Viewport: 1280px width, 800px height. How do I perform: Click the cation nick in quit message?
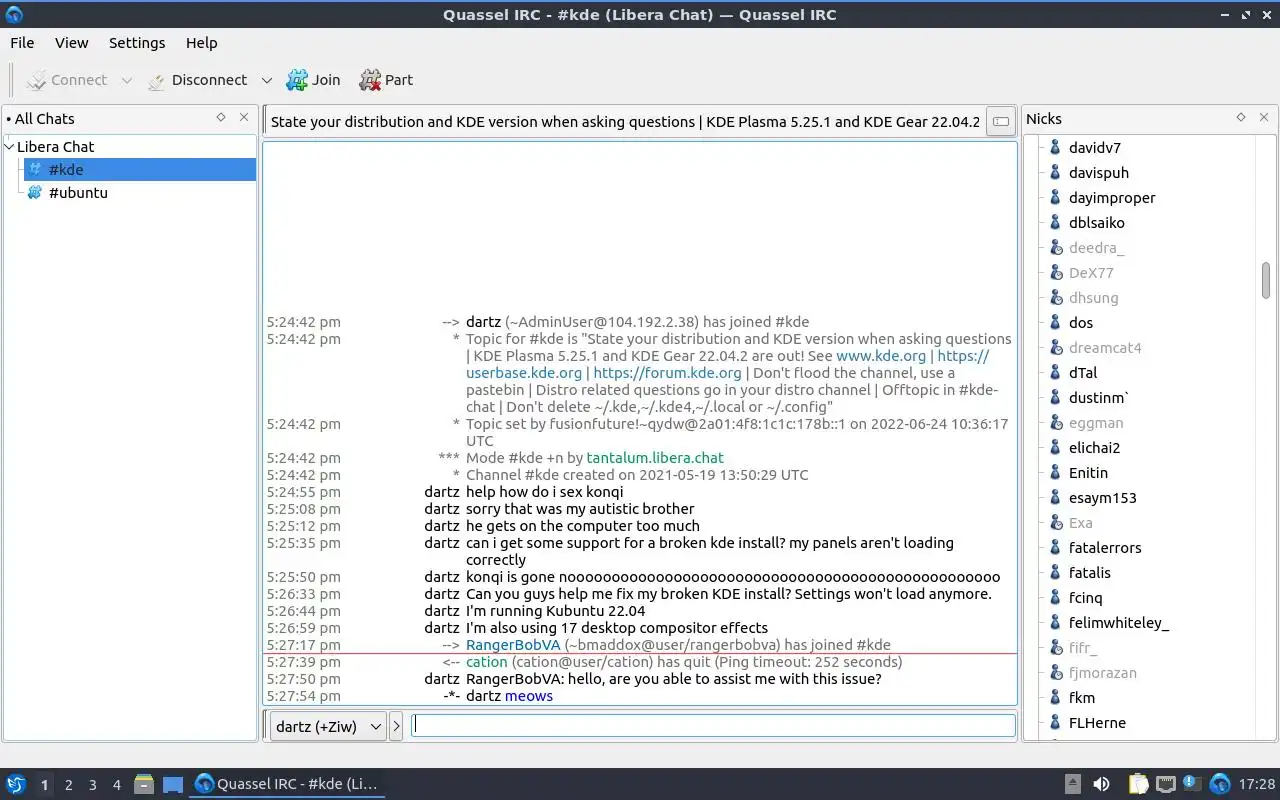click(487, 662)
